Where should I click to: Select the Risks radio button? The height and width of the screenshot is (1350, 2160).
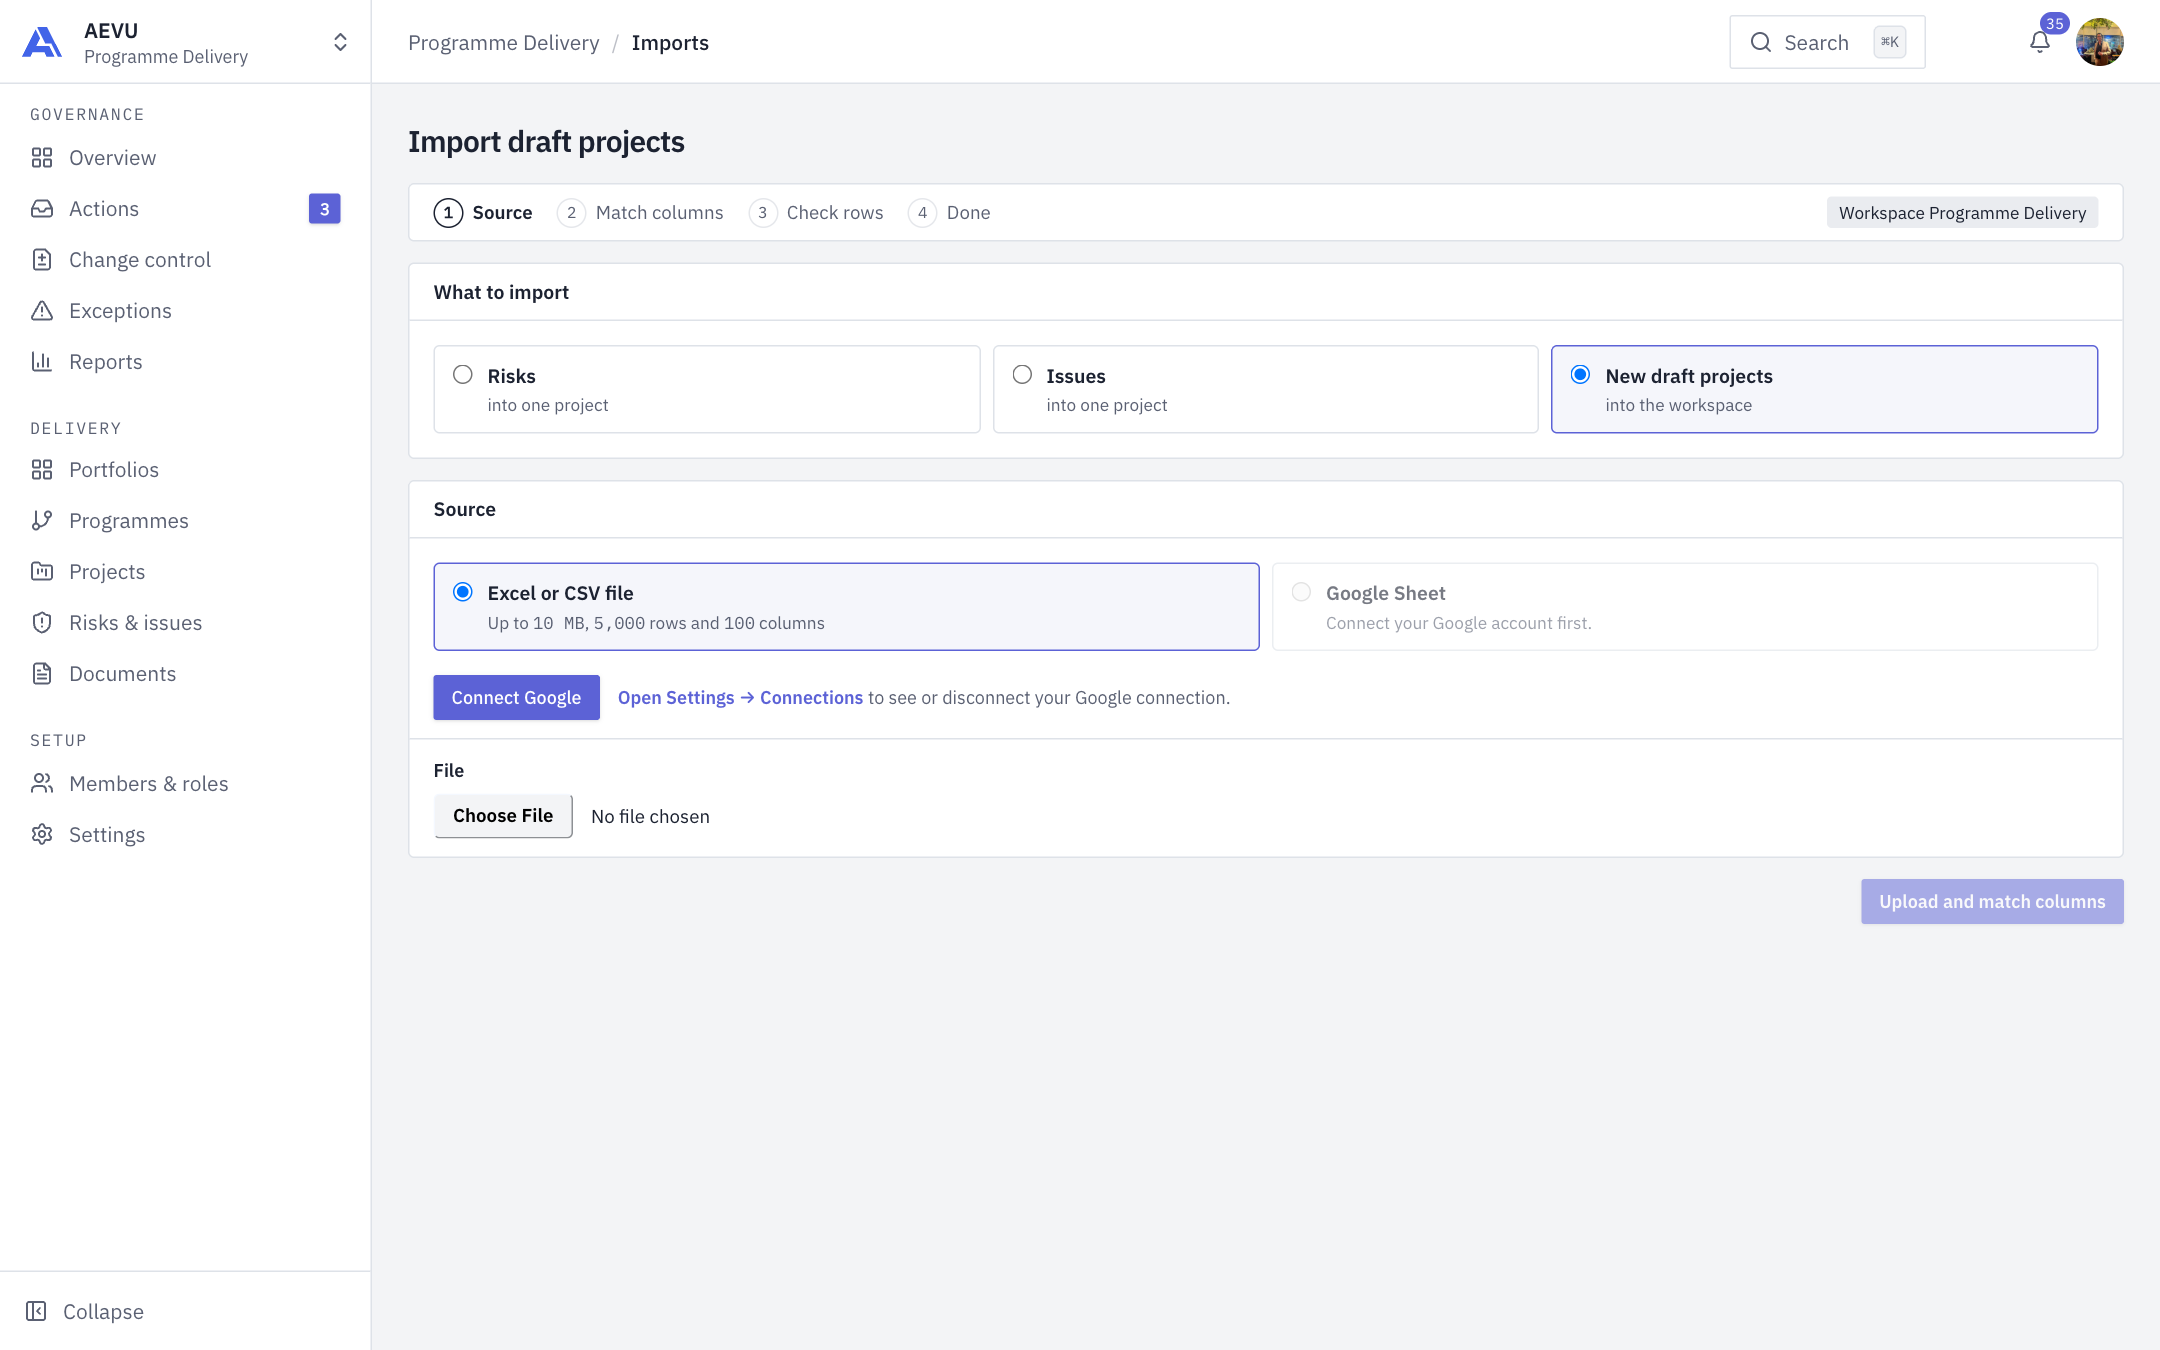coord(463,375)
